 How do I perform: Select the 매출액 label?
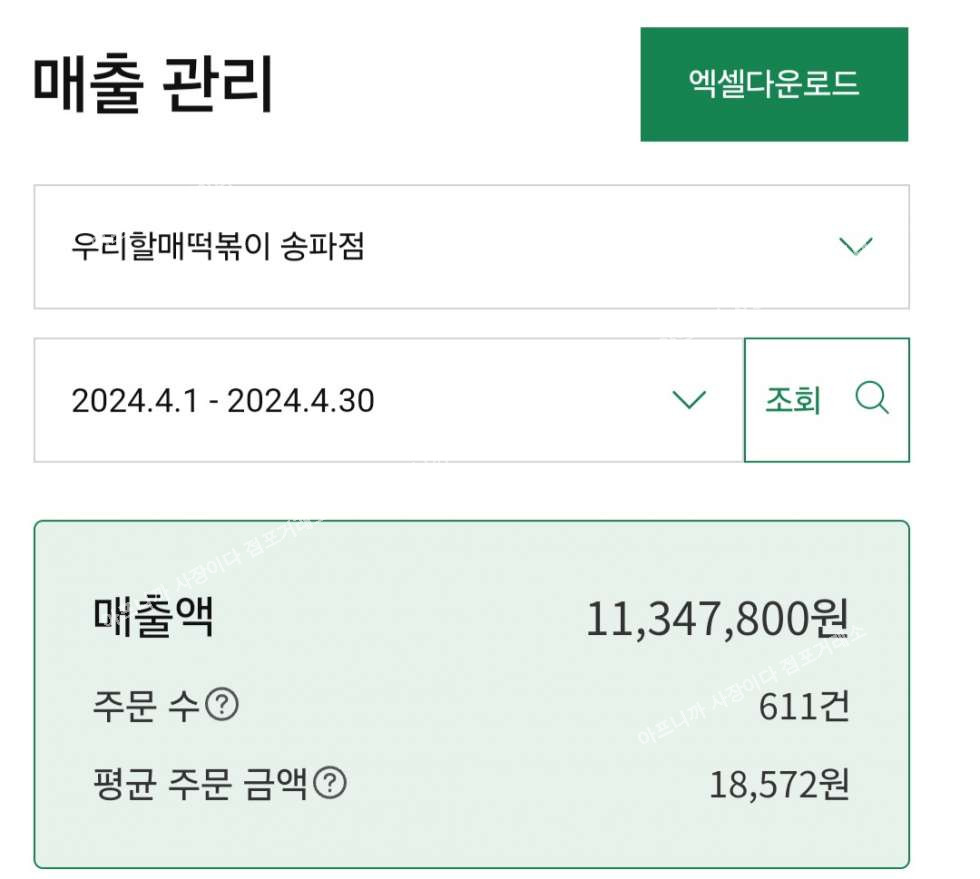coord(152,619)
